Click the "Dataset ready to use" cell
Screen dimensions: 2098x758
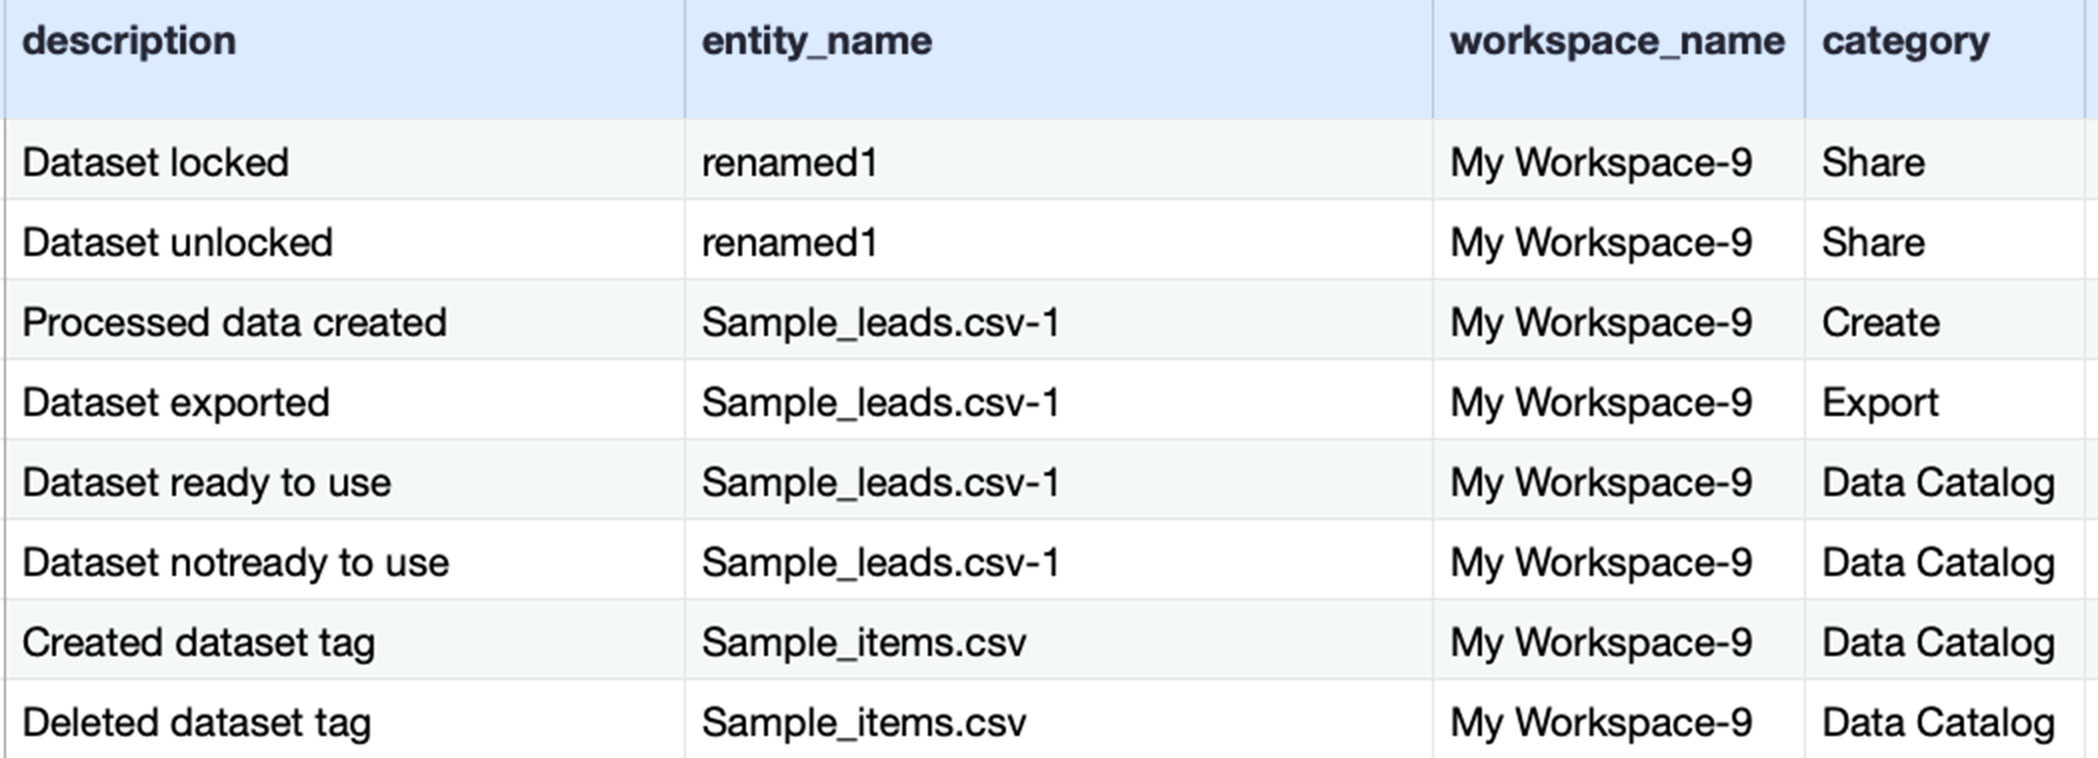click(206, 482)
